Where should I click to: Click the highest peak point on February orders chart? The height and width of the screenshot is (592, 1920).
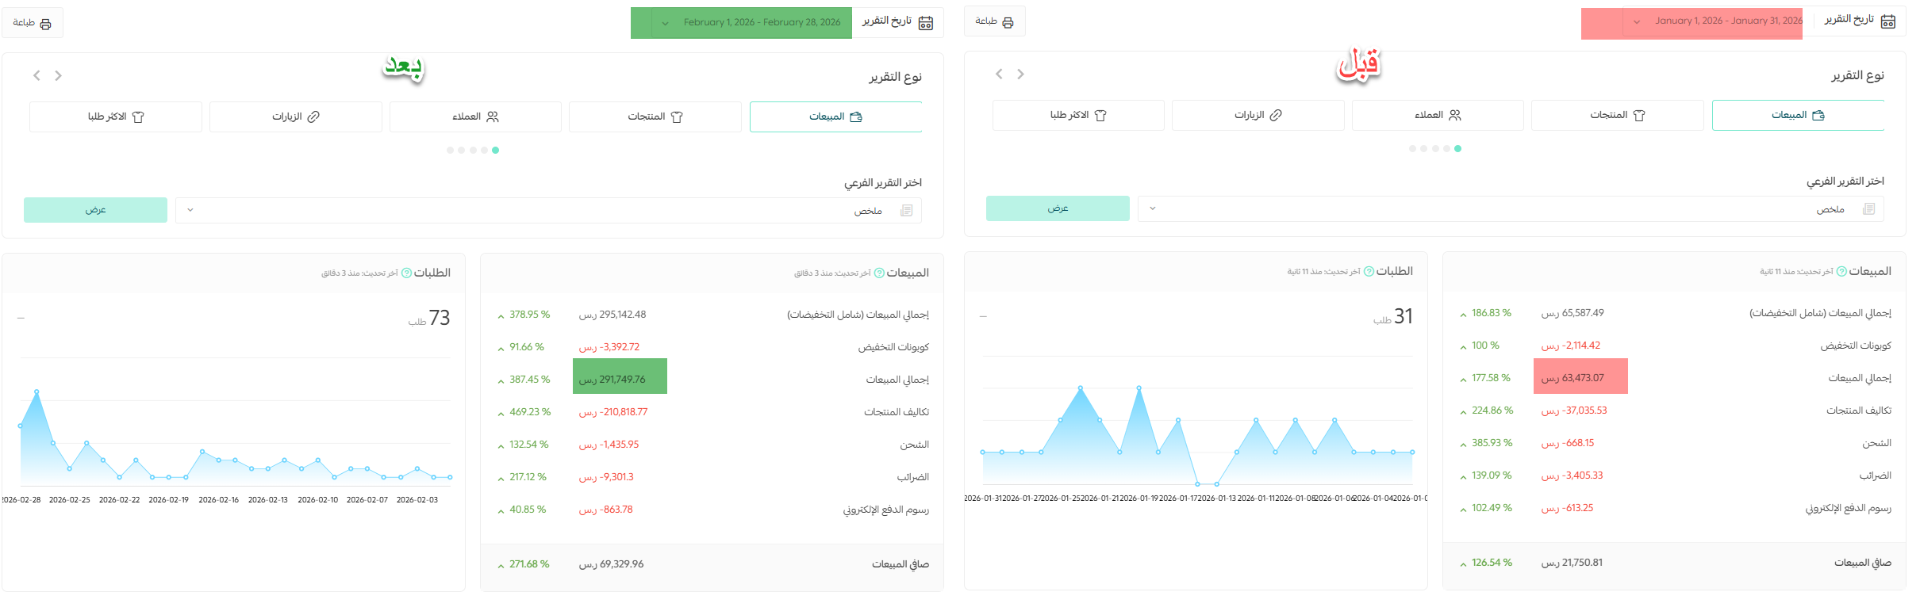37,392
